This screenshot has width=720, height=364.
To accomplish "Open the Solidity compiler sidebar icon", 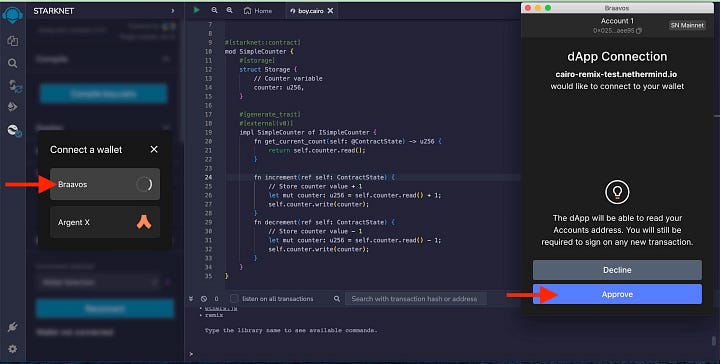I will pyautogui.click(x=15, y=86).
